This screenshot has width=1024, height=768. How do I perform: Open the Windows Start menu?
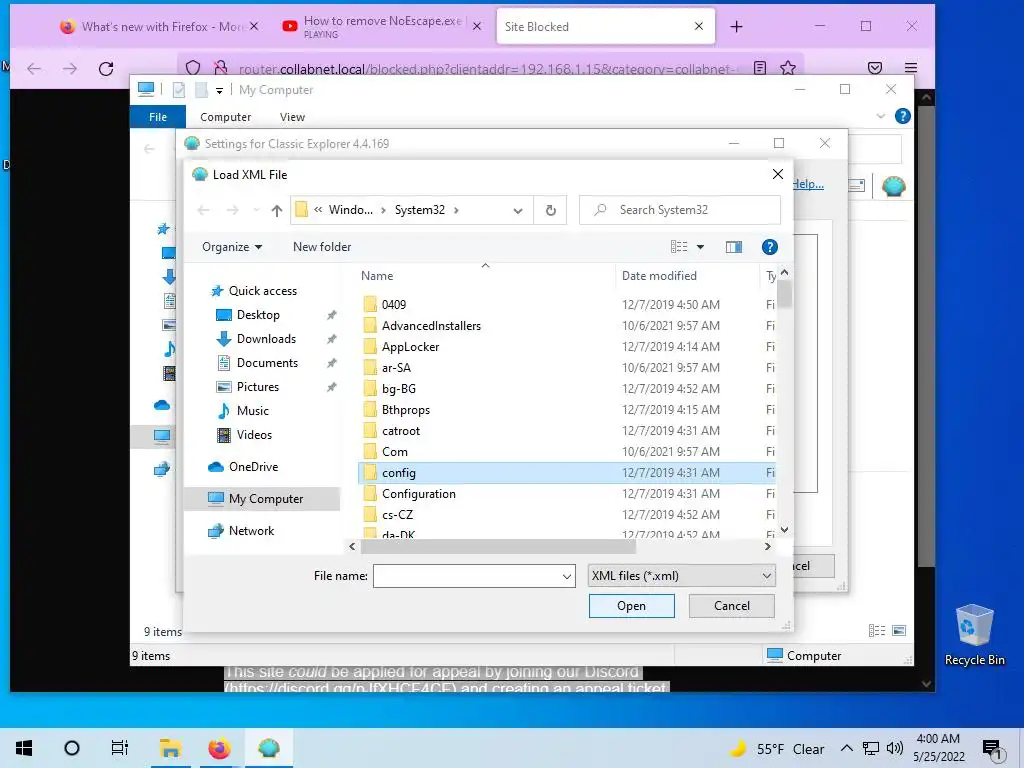24,748
